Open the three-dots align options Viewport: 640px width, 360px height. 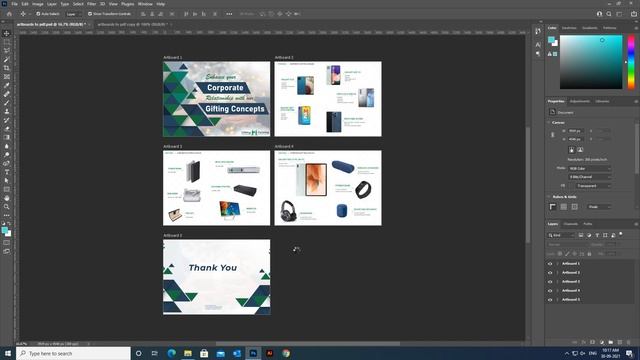tap(229, 14)
